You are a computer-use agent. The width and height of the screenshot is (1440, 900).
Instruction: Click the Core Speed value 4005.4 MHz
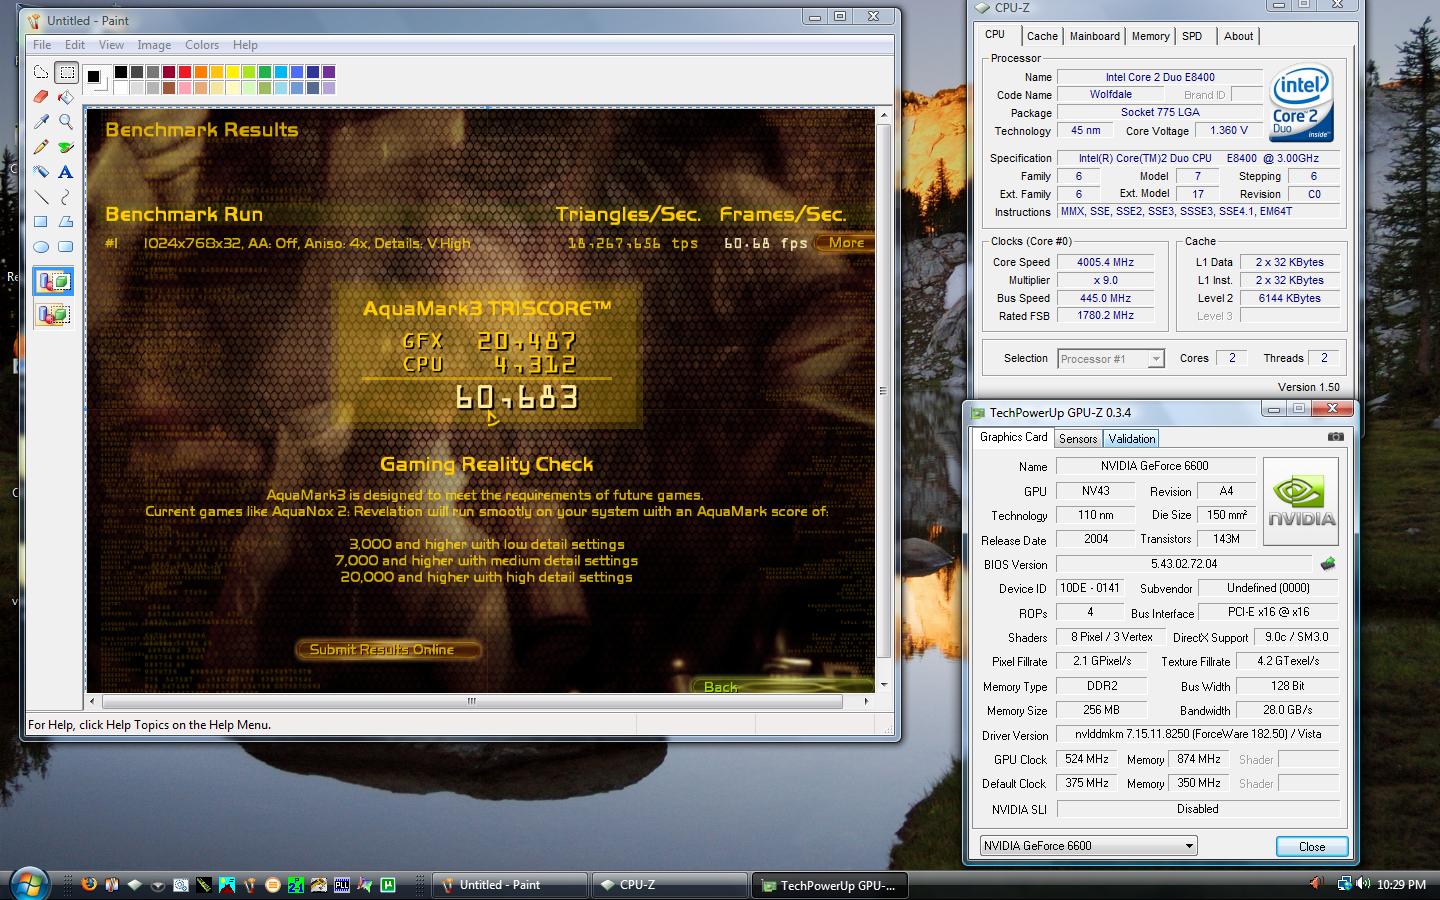pyautogui.click(x=1104, y=262)
